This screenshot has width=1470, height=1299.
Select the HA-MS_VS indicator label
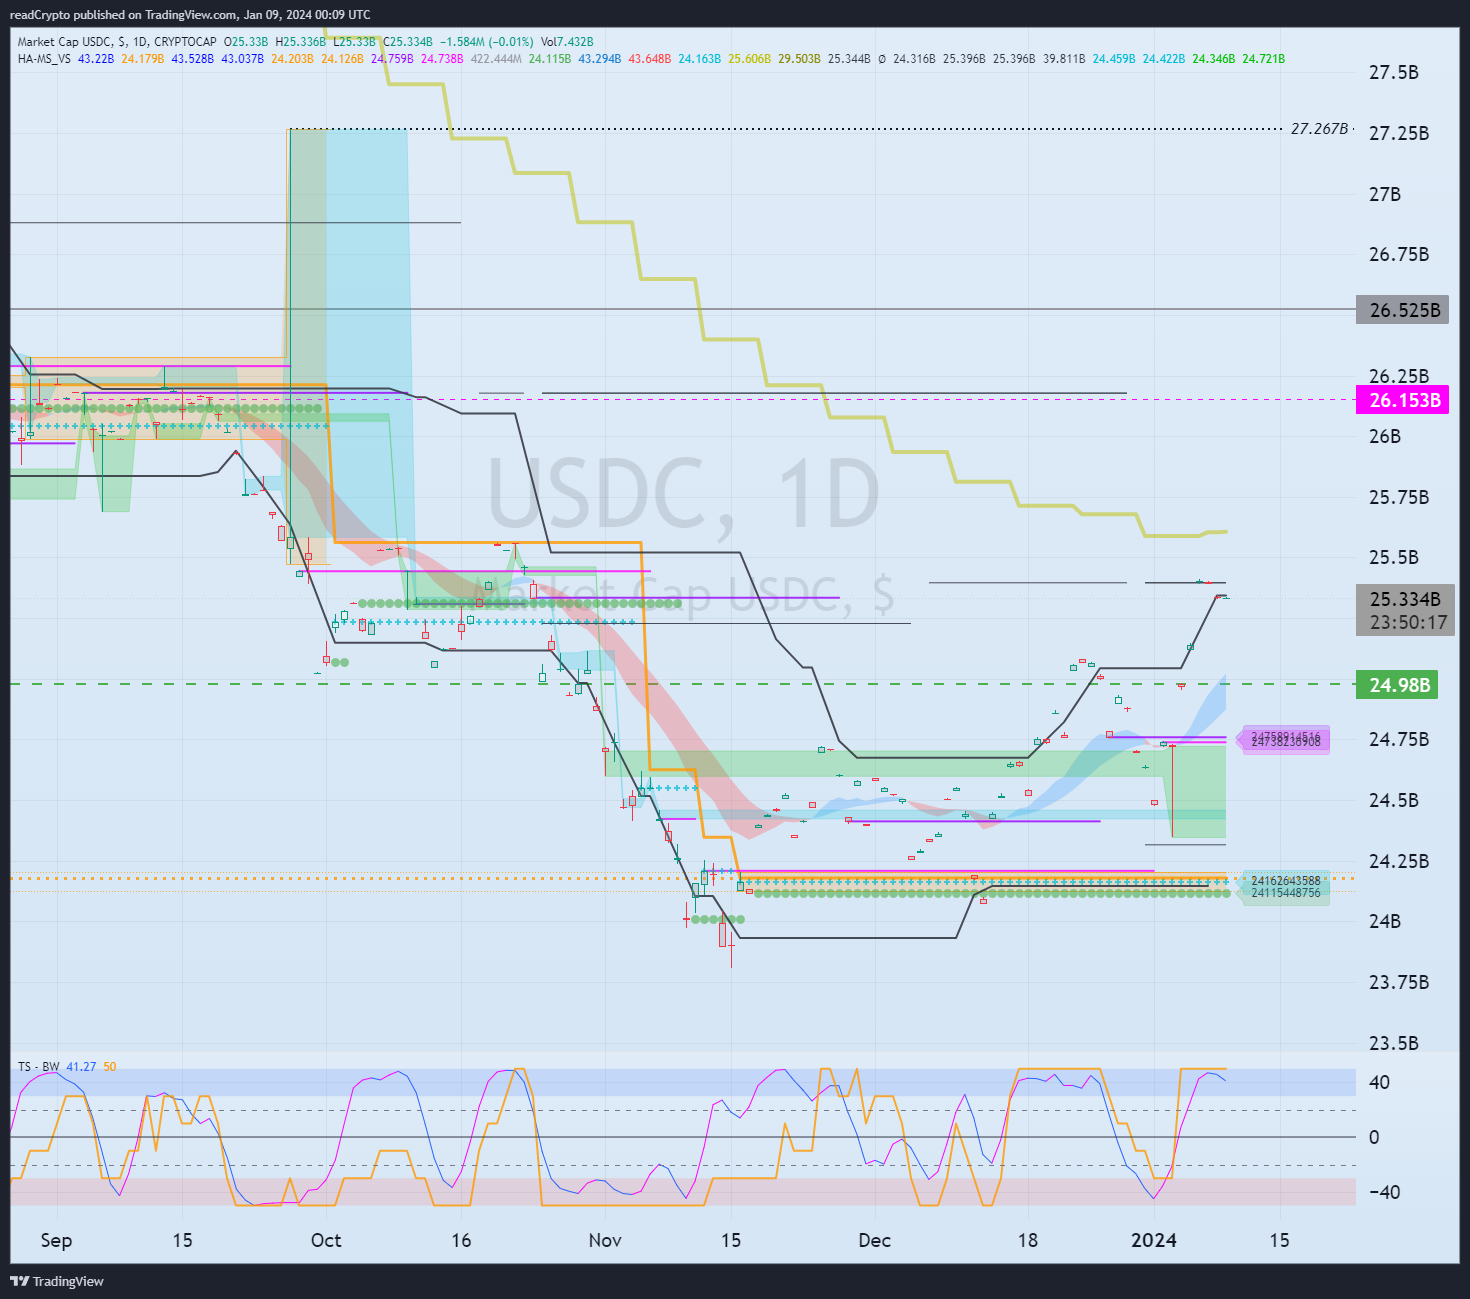point(44,59)
